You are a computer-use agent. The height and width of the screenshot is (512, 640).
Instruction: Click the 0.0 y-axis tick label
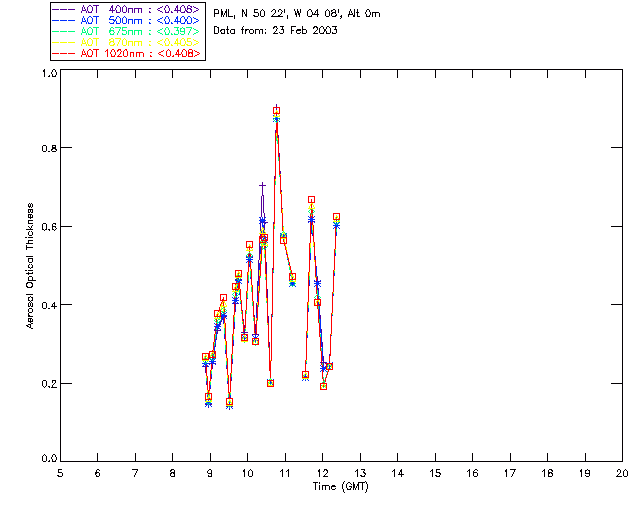[x=49, y=458]
